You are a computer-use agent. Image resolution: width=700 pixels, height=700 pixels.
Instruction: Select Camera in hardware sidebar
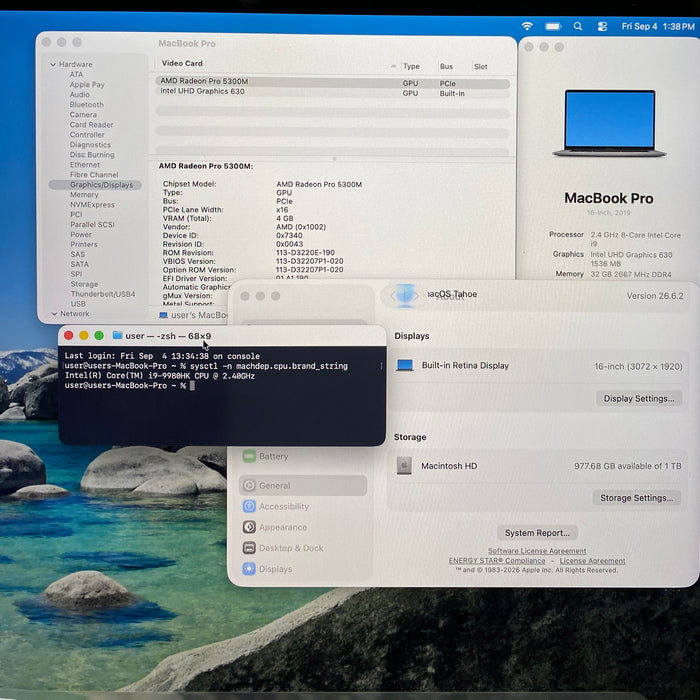click(83, 114)
